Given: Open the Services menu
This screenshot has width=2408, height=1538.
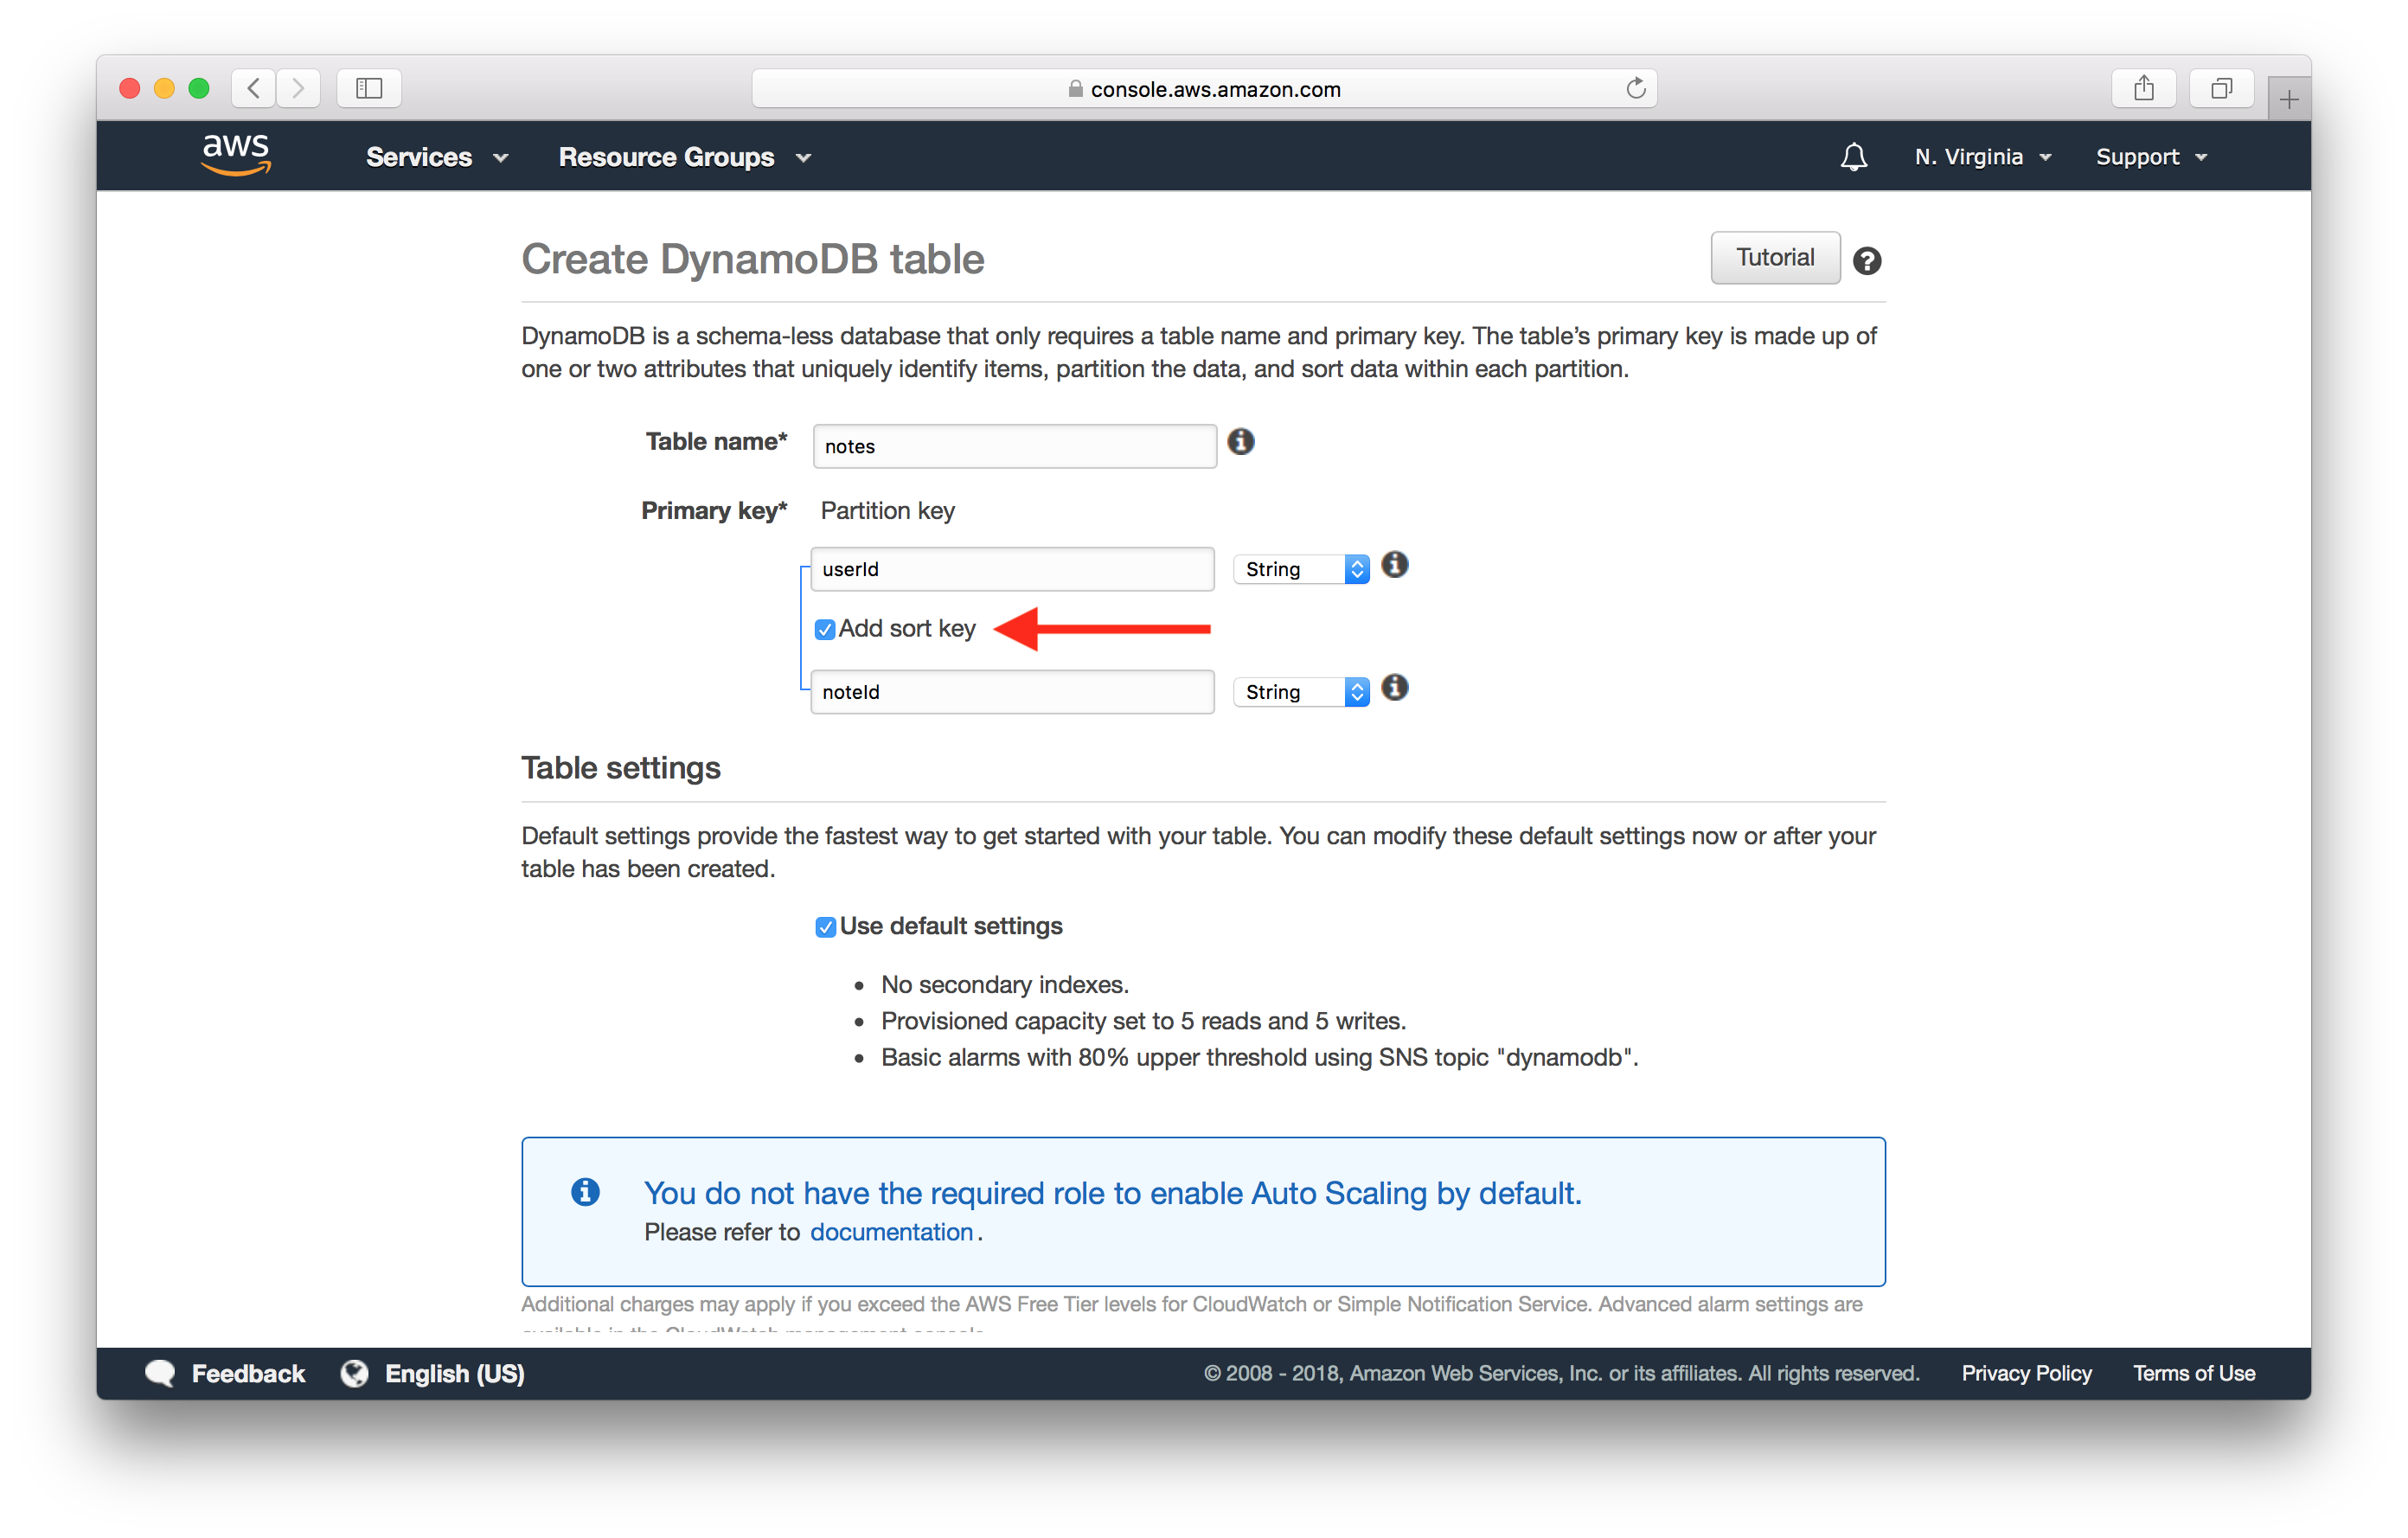Looking at the screenshot, I should pos(436,157).
